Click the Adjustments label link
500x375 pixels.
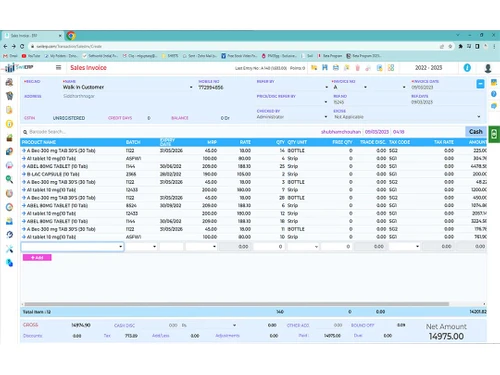[227, 336]
